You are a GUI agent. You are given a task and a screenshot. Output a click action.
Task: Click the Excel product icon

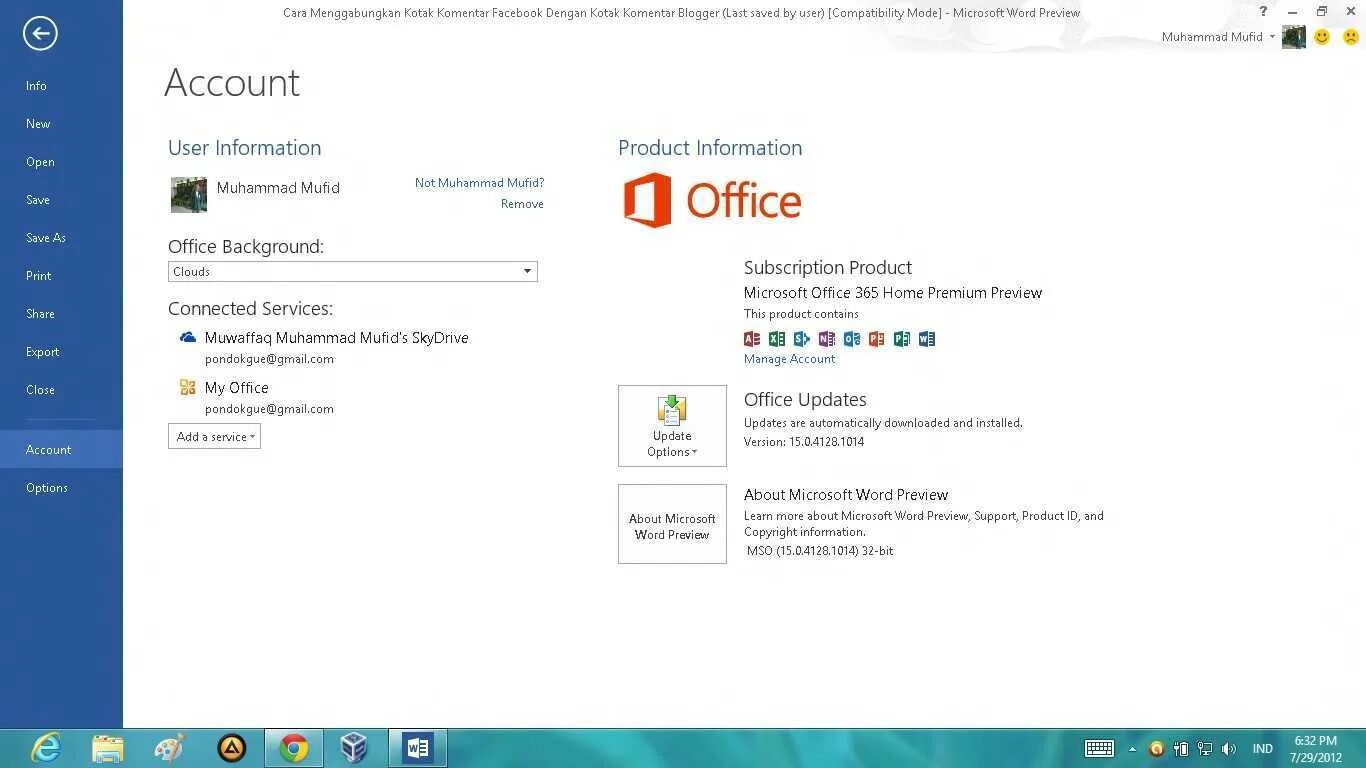(x=777, y=339)
